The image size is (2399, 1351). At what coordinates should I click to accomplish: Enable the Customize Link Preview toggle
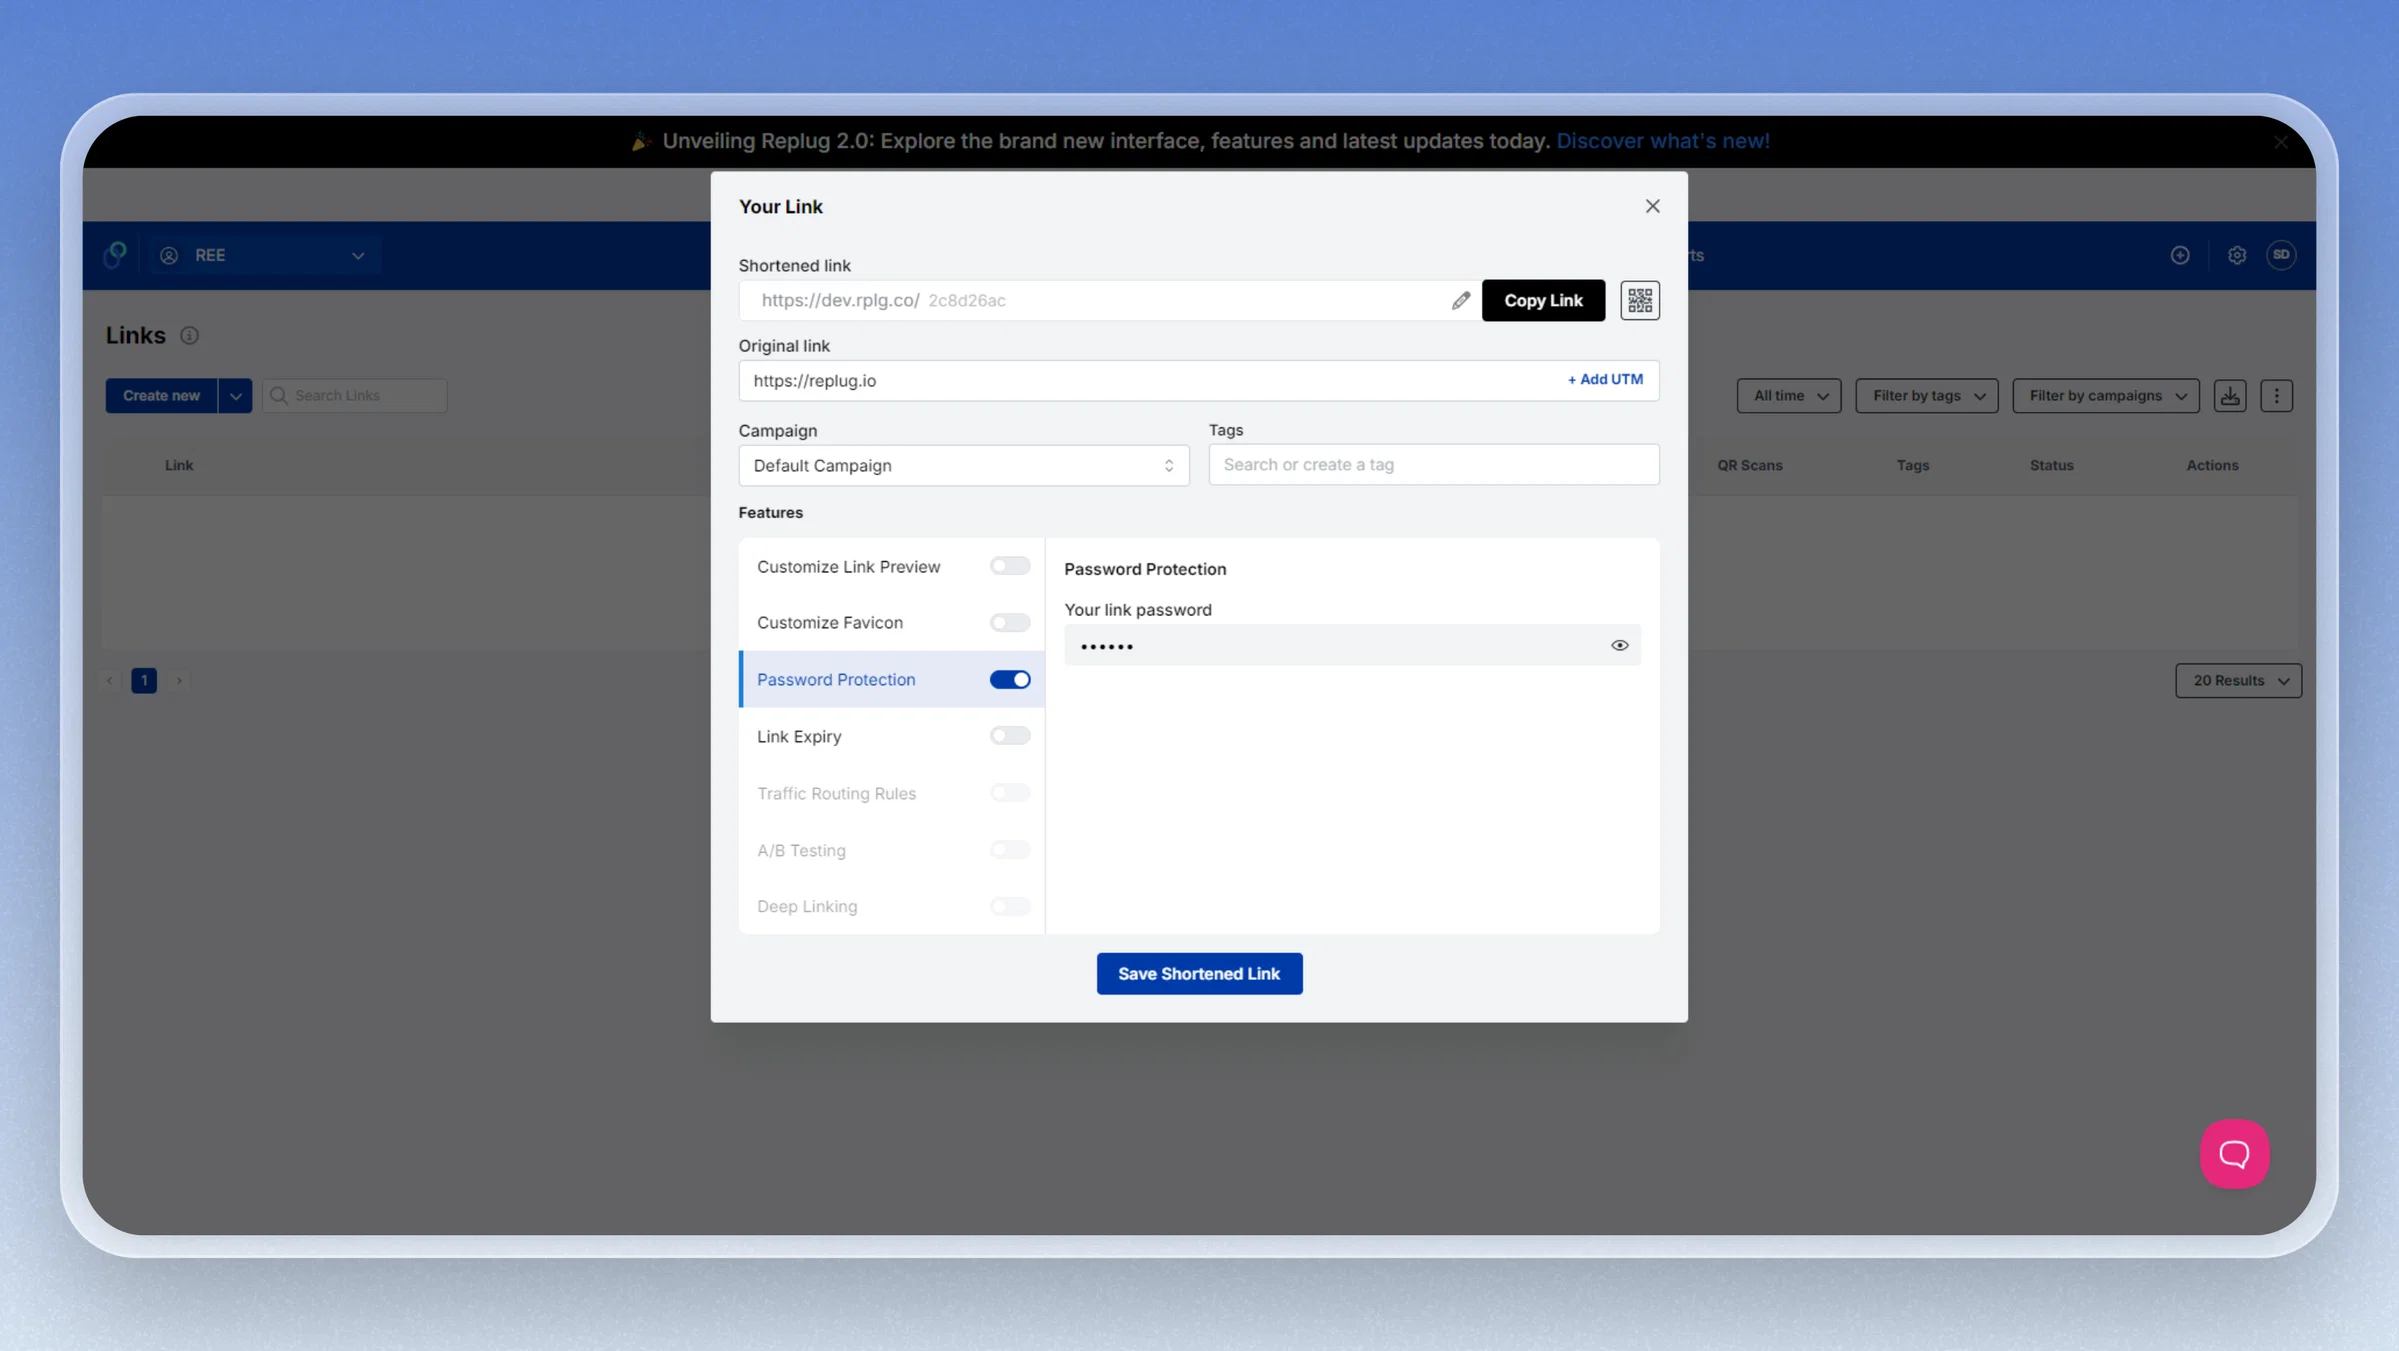pos(1009,566)
